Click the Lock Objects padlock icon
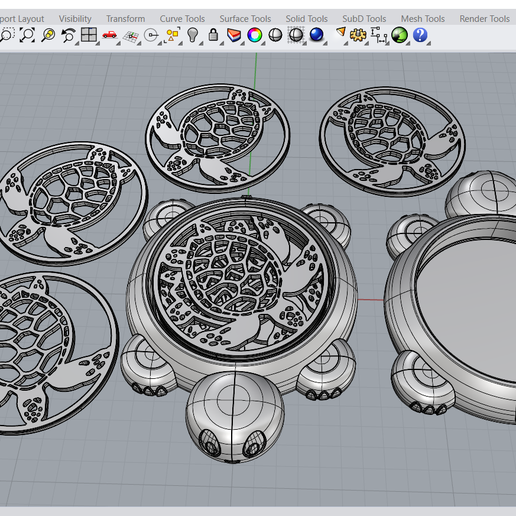Screen dimensions: 516x516 [x=213, y=35]
